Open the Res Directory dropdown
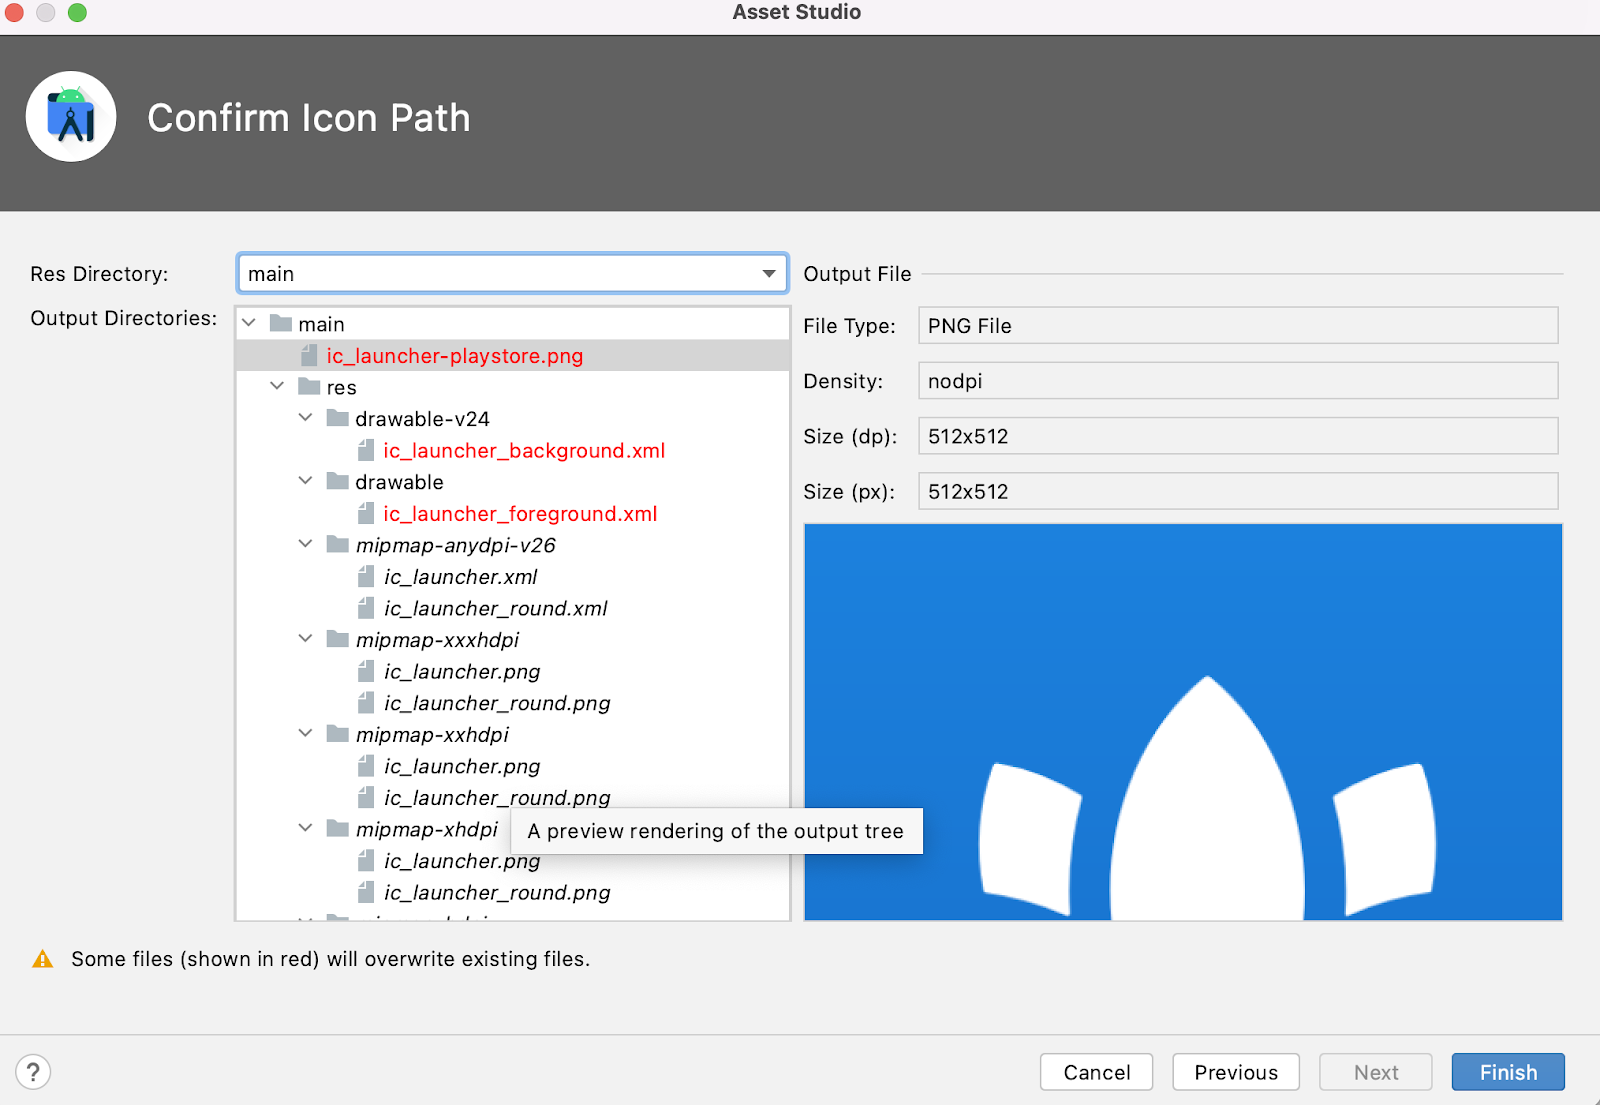 tap(768, 274)
